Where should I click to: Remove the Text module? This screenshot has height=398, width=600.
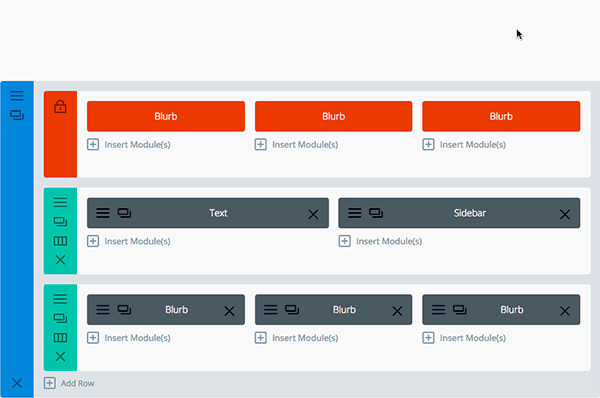point(313,214)
